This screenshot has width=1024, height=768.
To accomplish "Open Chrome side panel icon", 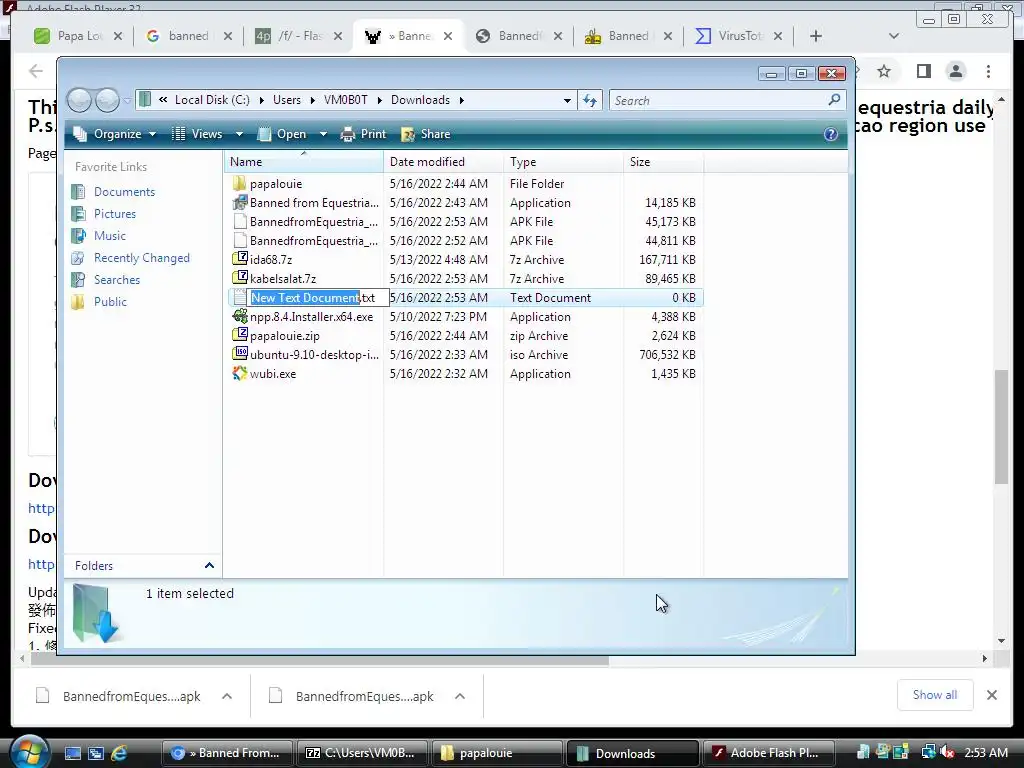I will [x=923, y=71].
